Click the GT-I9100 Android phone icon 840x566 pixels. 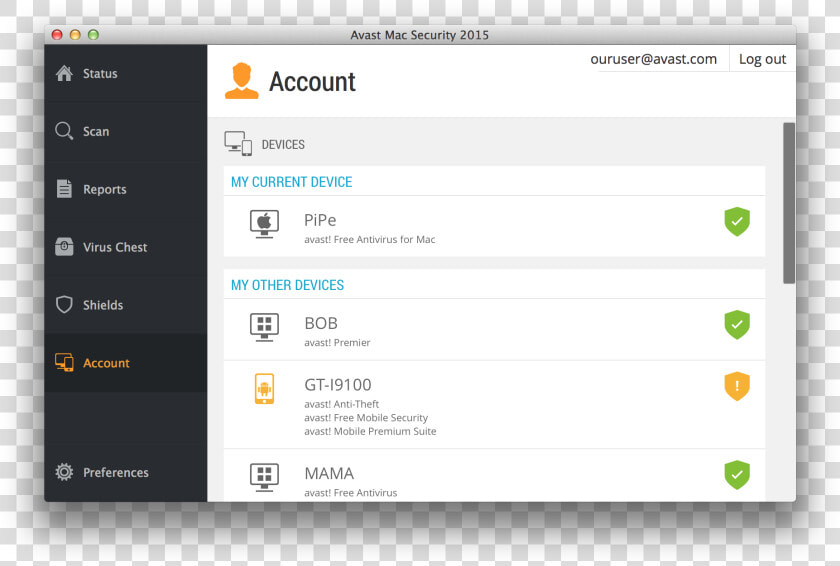click(265, 389)
